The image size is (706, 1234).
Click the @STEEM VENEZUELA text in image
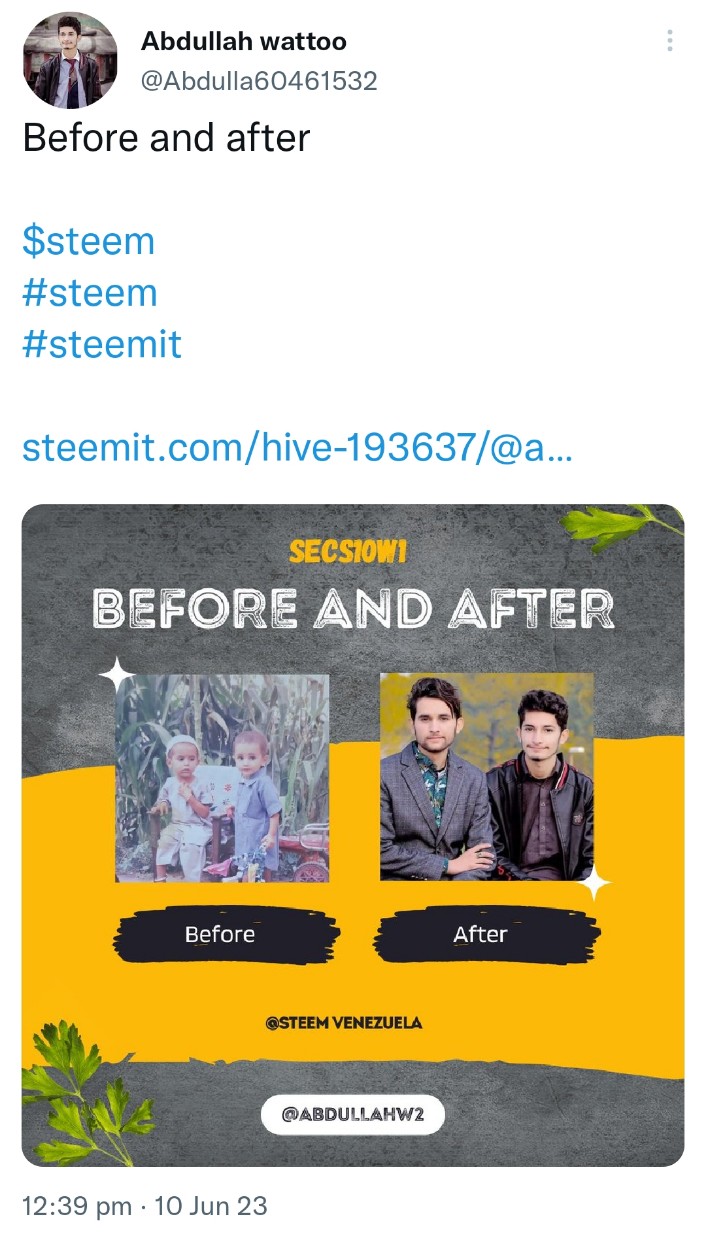point(343,1023)
